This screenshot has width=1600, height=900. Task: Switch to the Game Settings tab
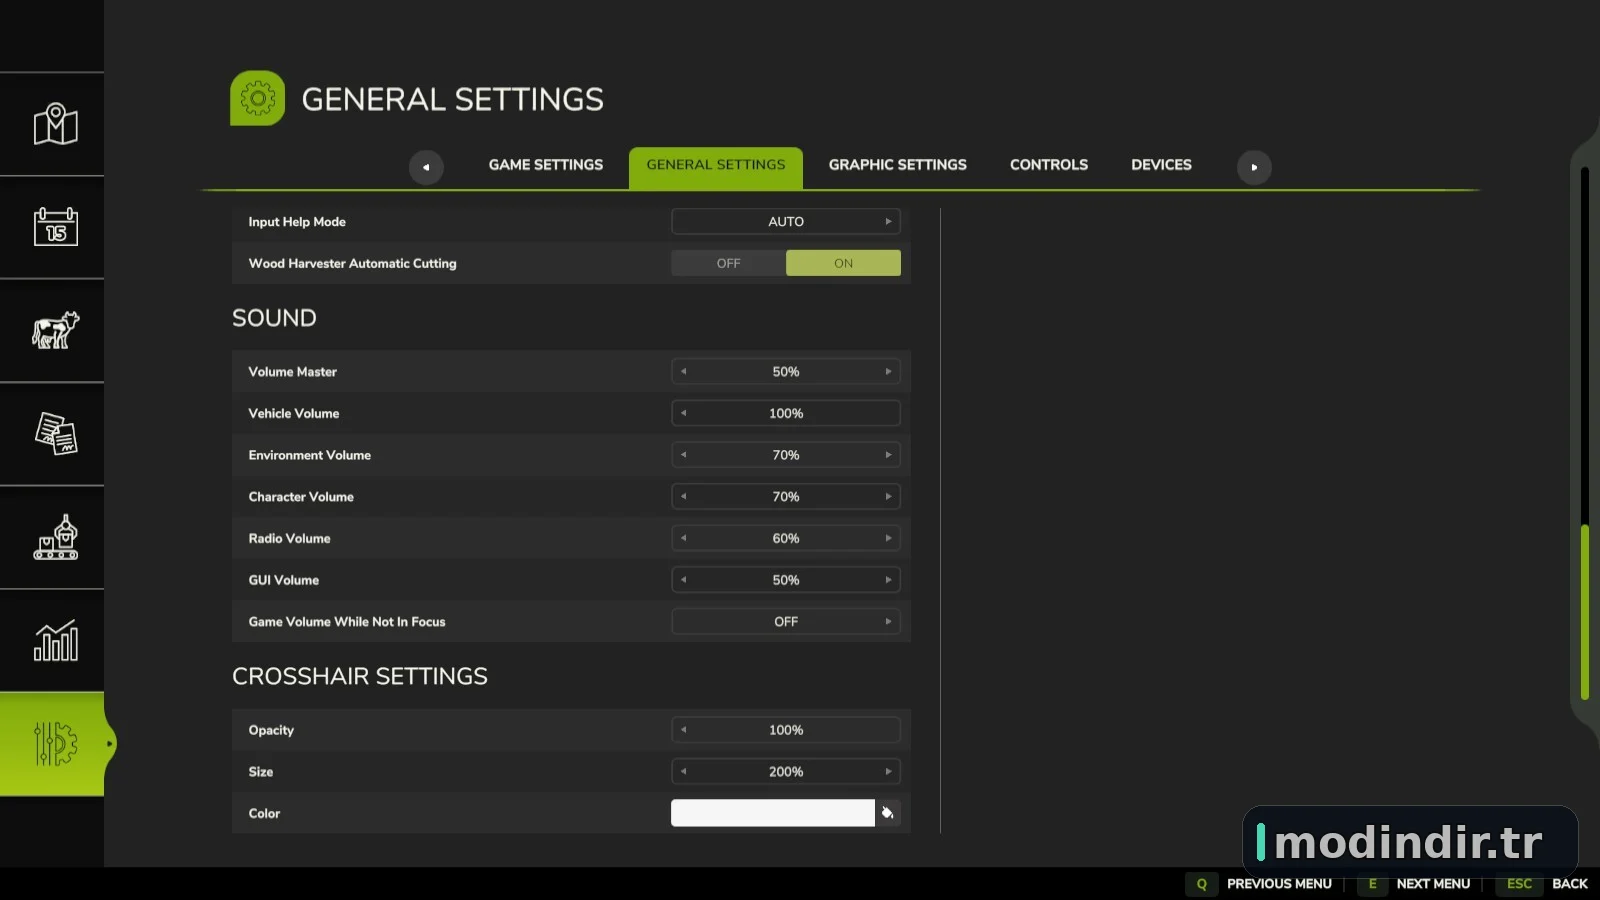coord(546,165)
